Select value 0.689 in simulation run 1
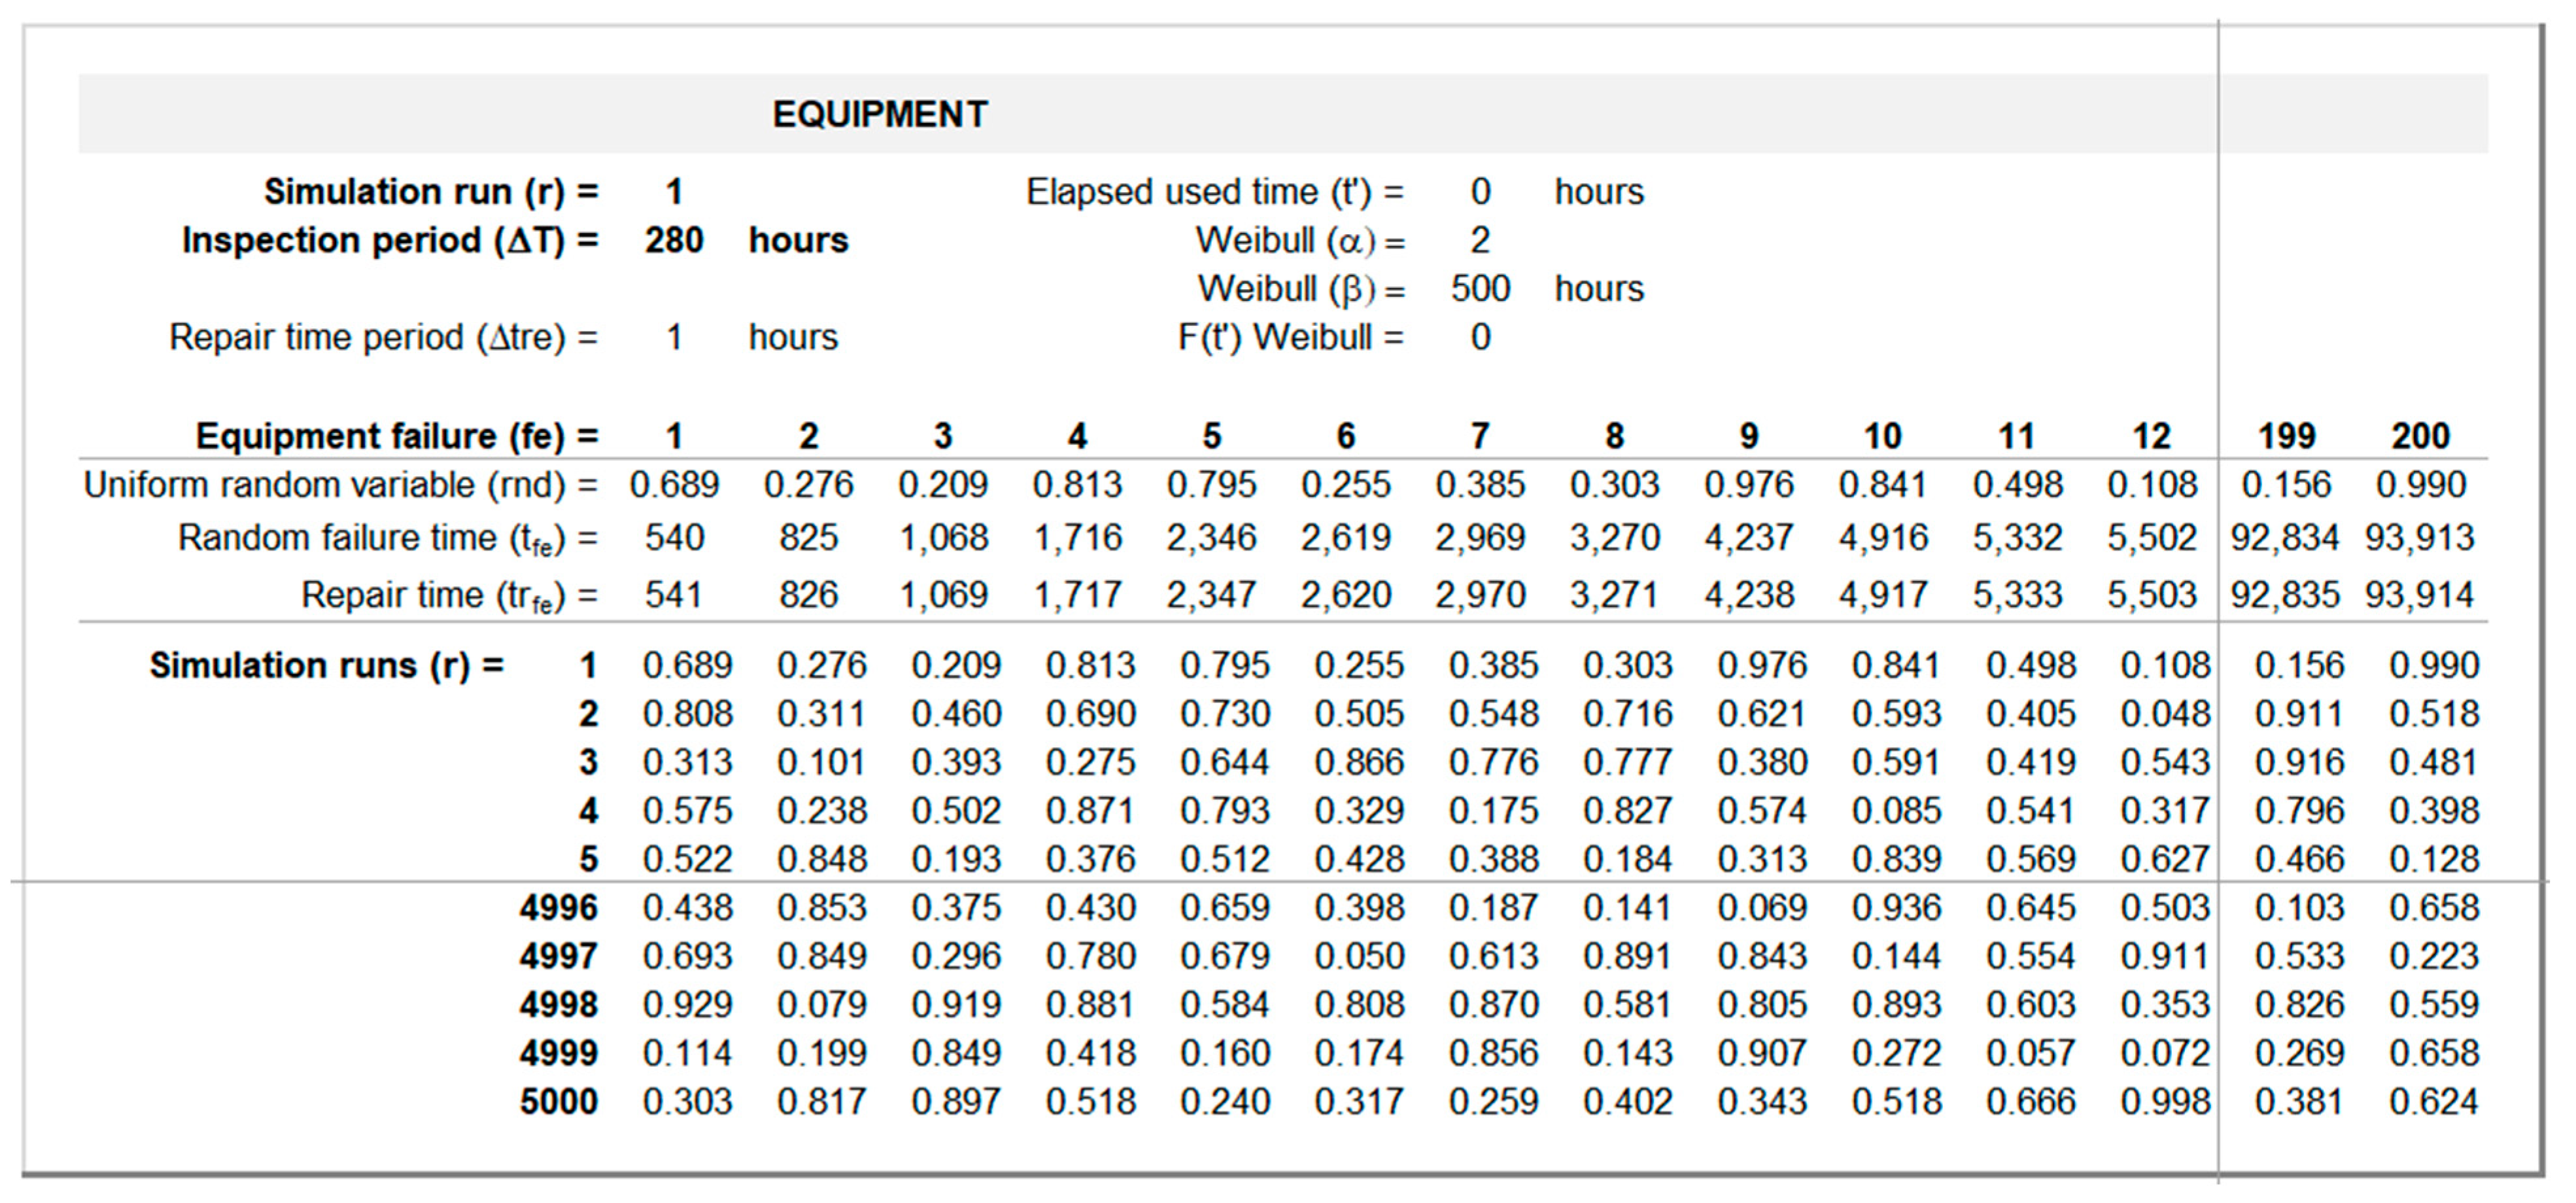 tap(687, 665)
